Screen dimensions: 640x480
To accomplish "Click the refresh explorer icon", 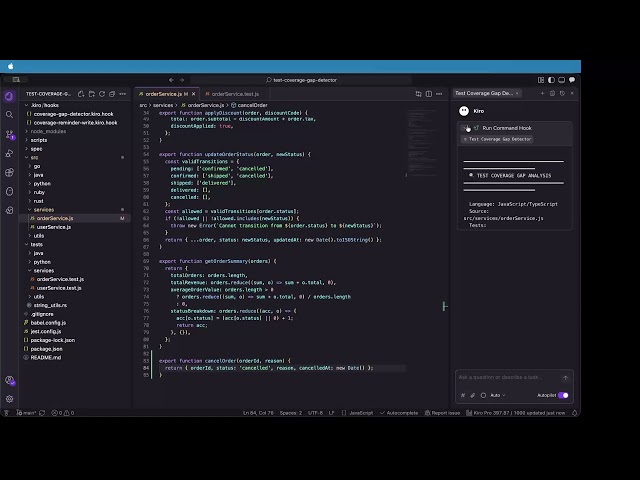I will pyautogui.click(x=102, y=94).
